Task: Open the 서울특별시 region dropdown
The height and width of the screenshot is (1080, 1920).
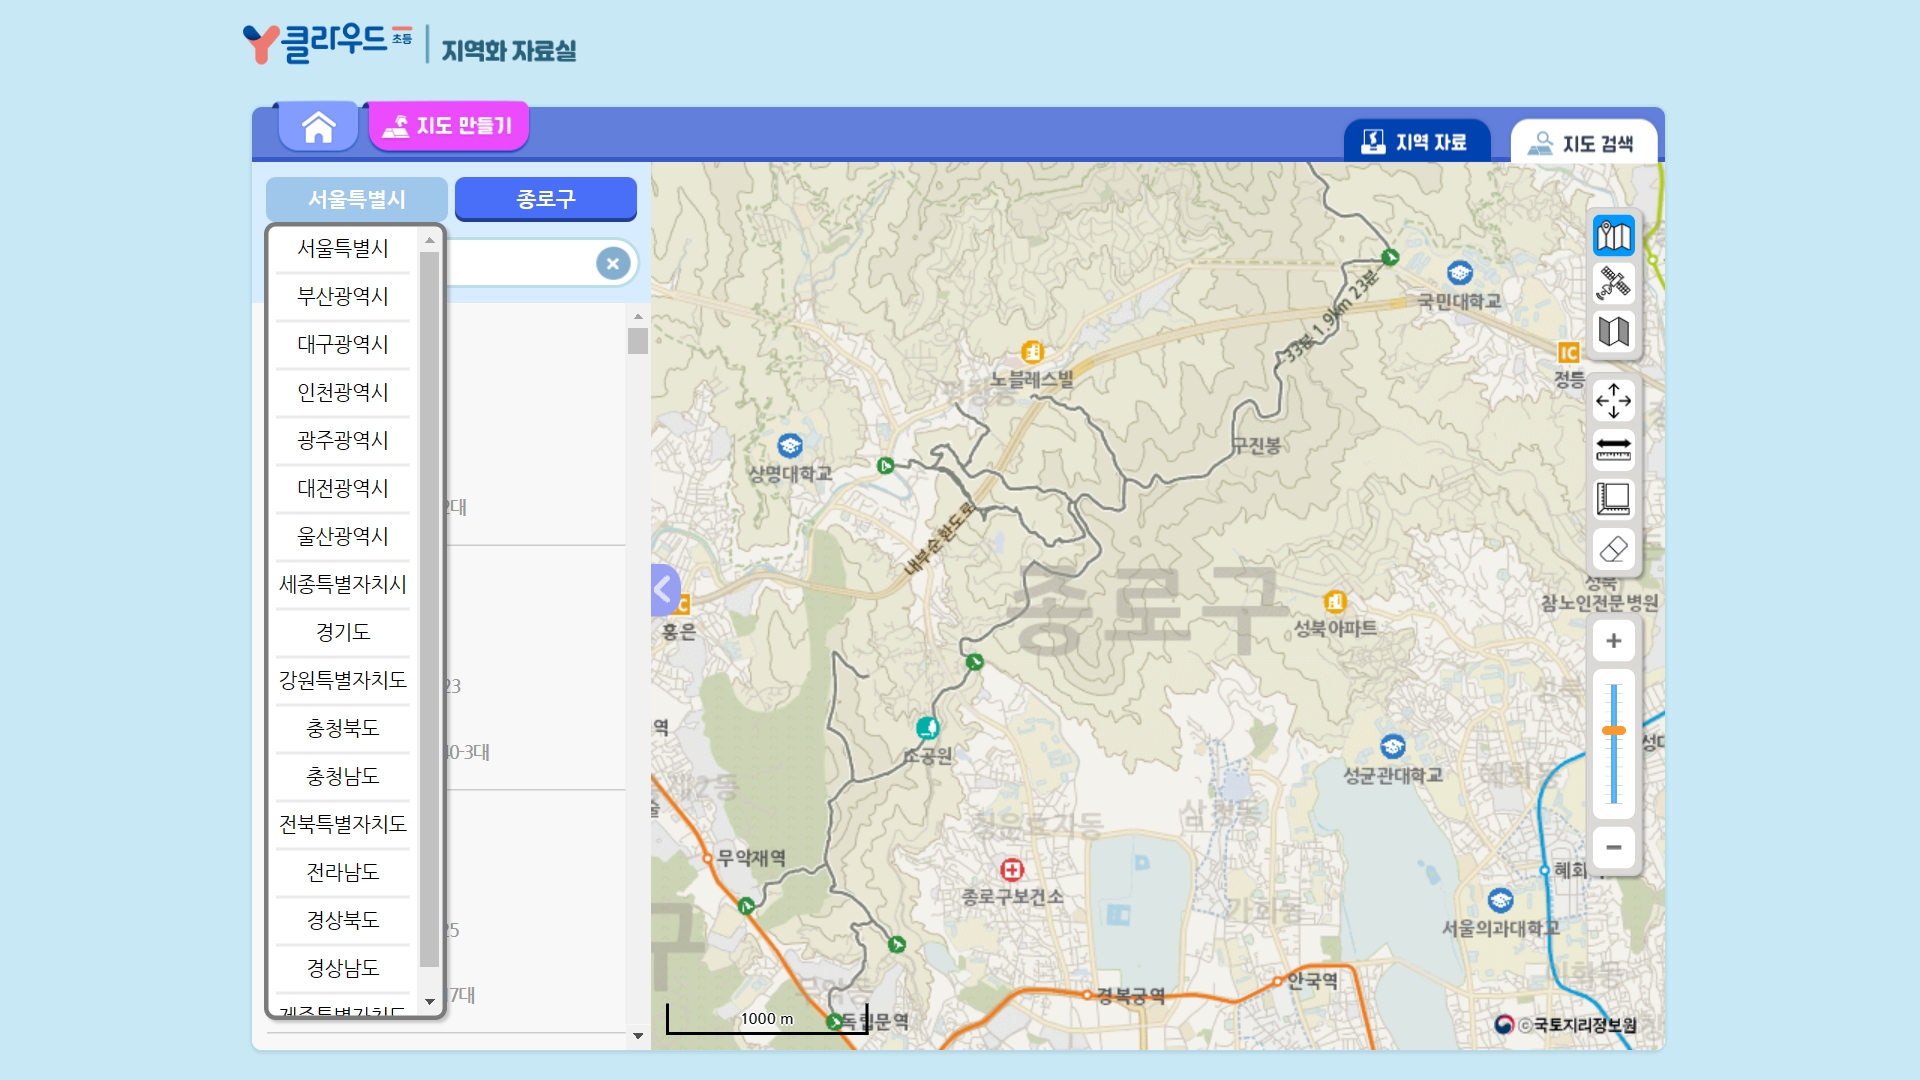Action: pos(356,199)
